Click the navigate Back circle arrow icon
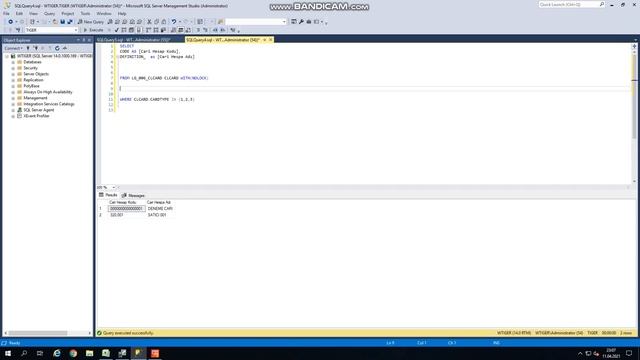Image resolution: width=640 pixels, height=360 pixels. click(10, 22)
